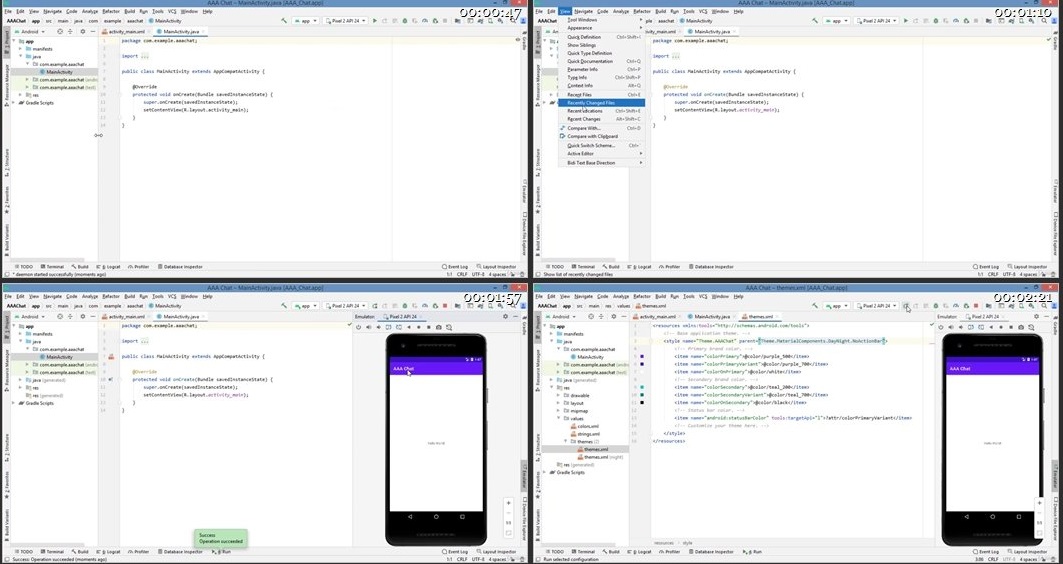Click the hovered Run icon in the 00:02:21 frame
This screenshot has height=564, width=1063.
(906, 306)
